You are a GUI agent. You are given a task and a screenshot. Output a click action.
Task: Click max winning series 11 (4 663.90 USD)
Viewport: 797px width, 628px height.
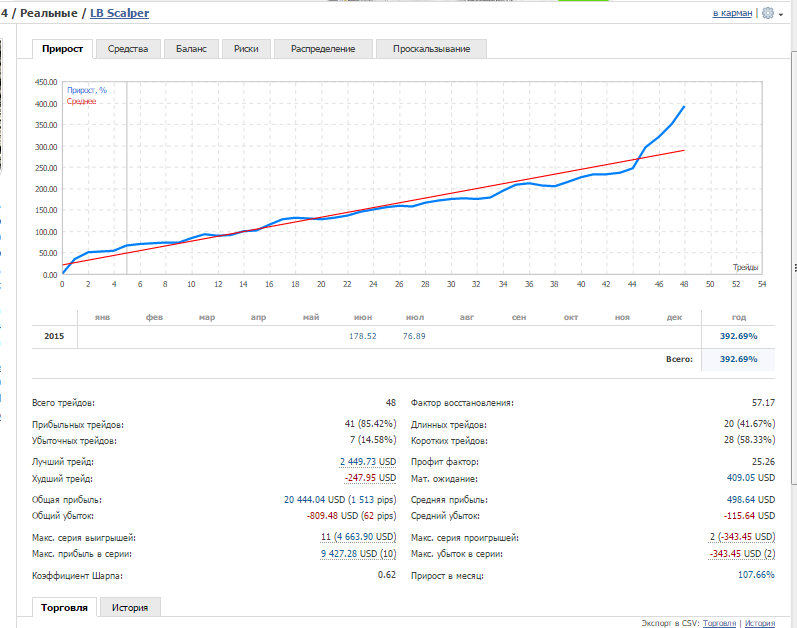(x=358, y=537)
